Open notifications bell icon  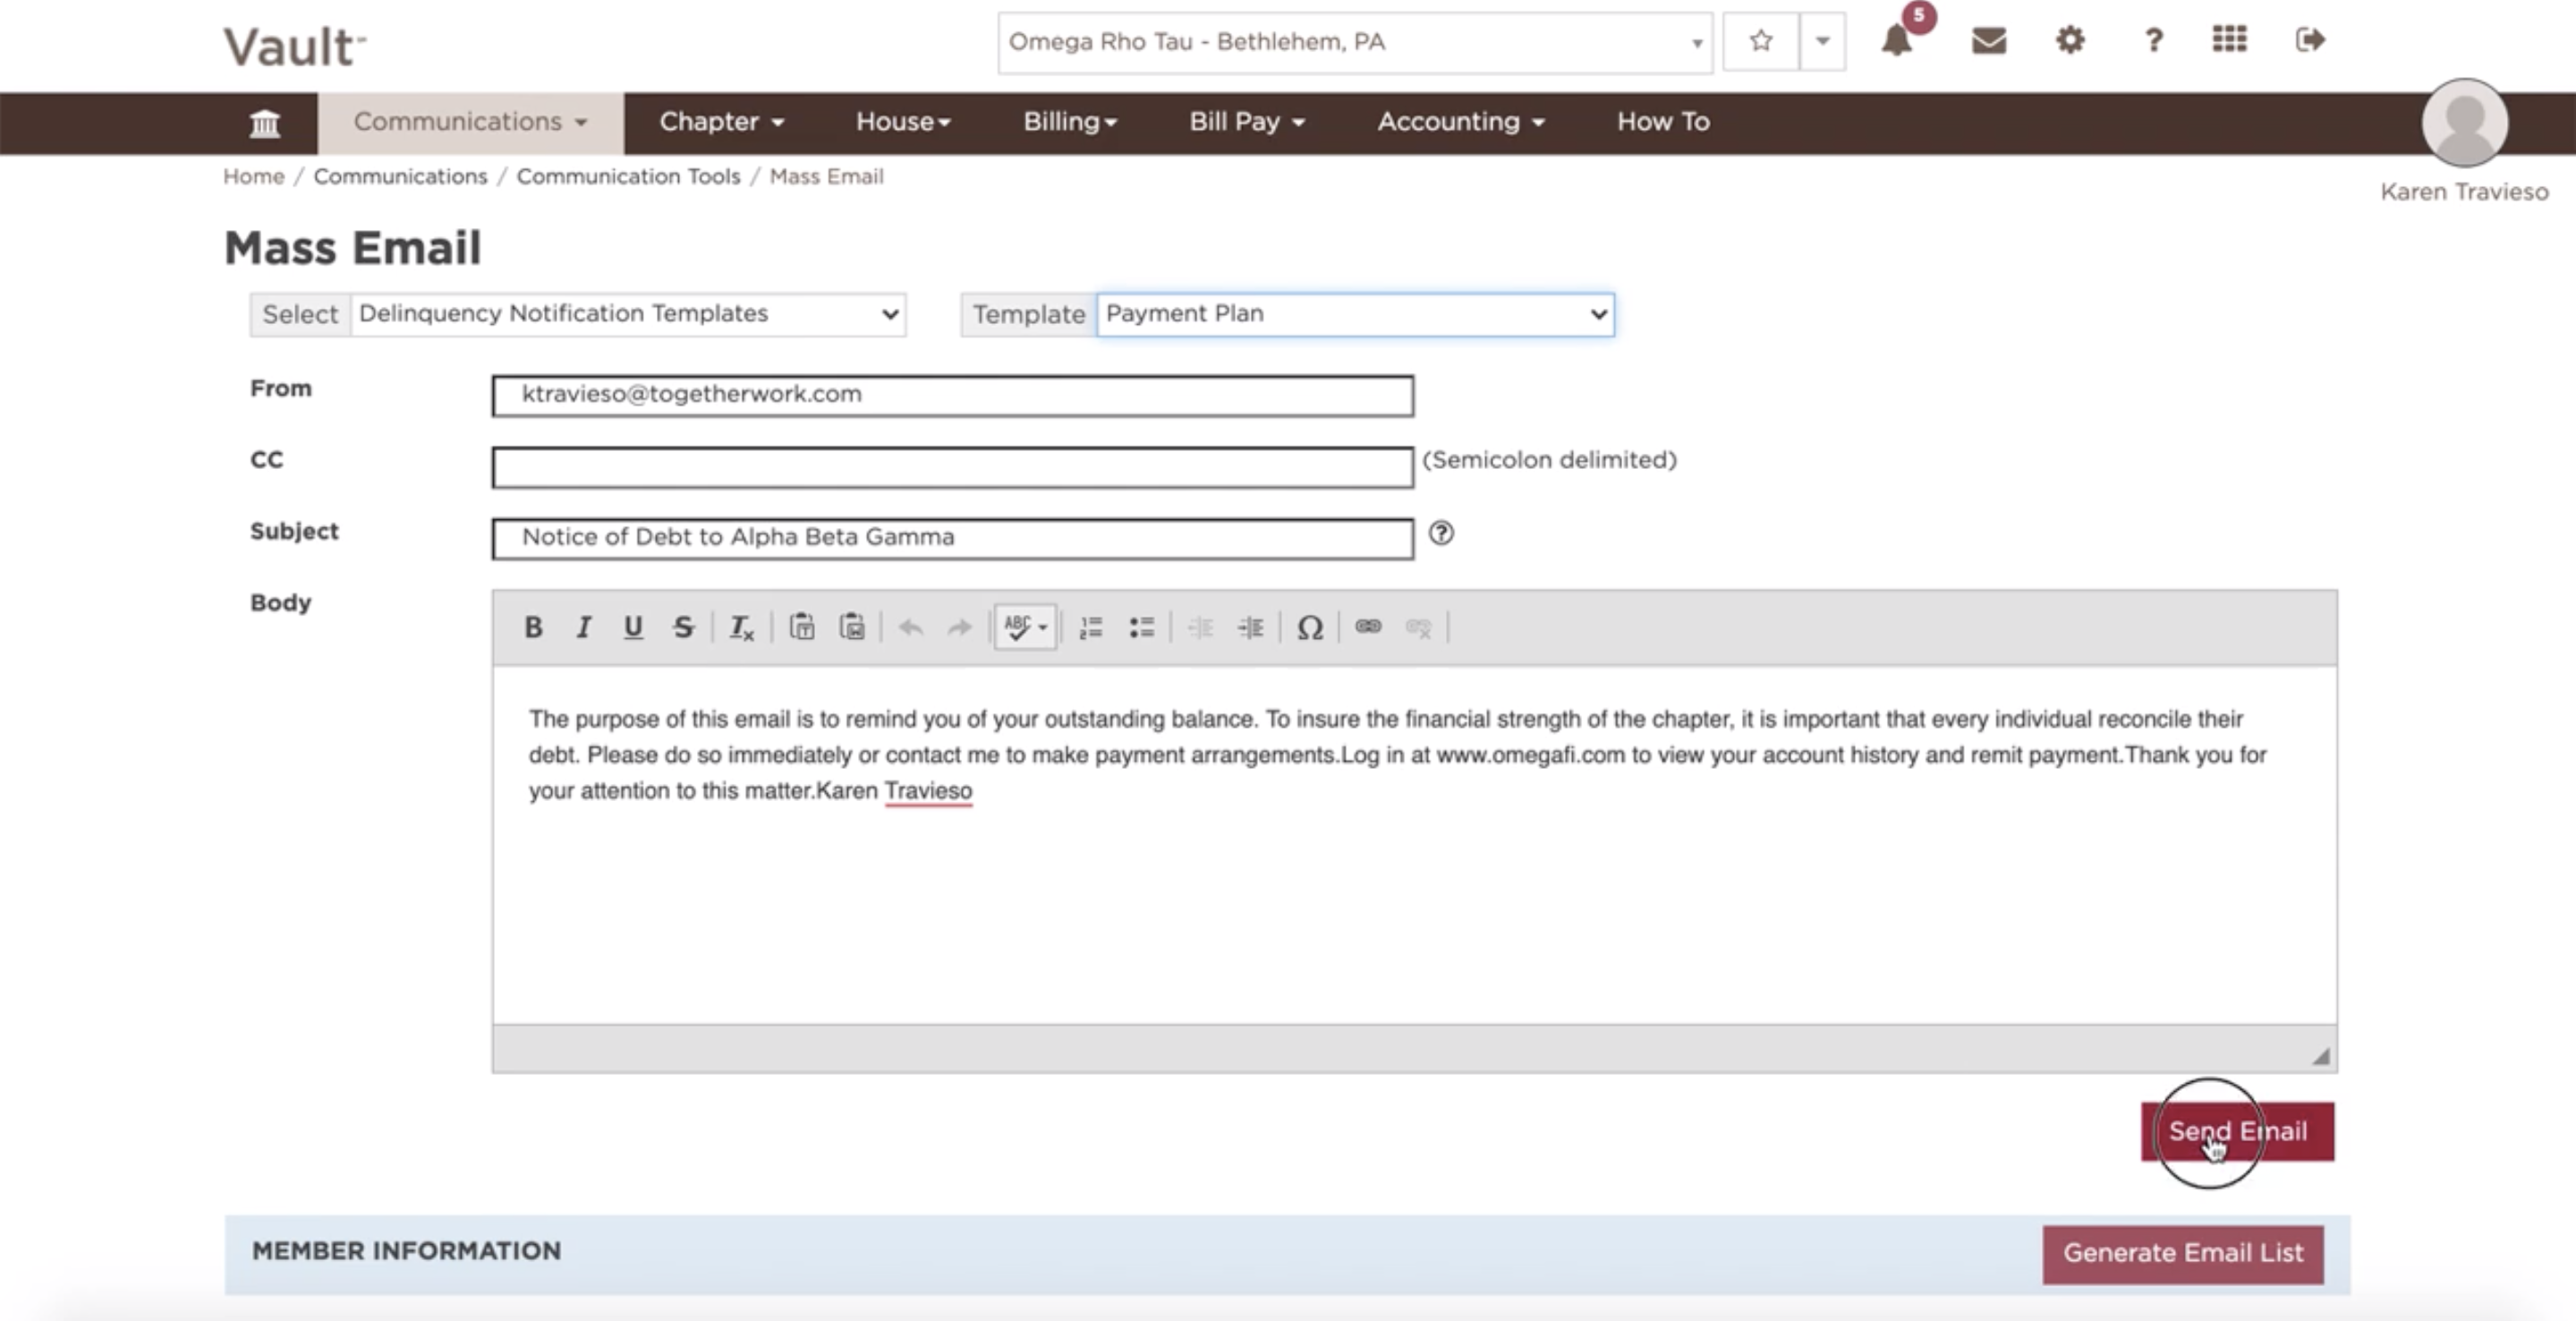coord(1897,40)
